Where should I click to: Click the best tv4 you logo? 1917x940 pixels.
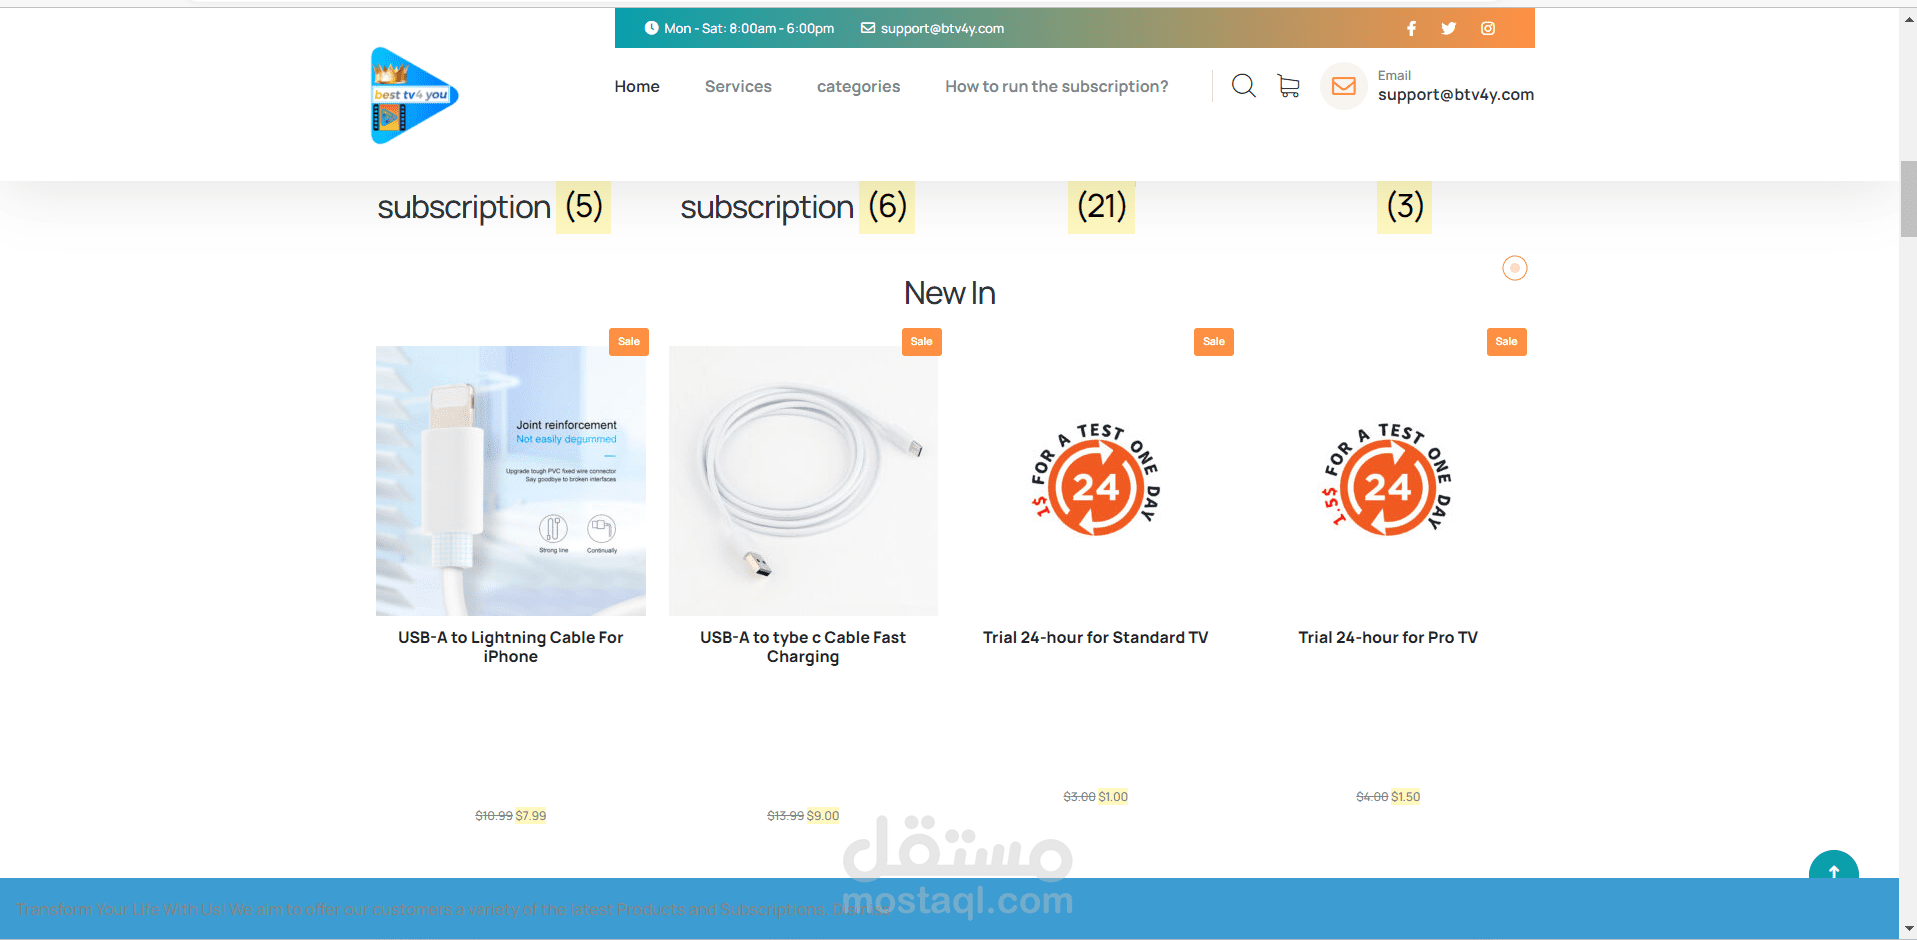click(x=414, y=95)
